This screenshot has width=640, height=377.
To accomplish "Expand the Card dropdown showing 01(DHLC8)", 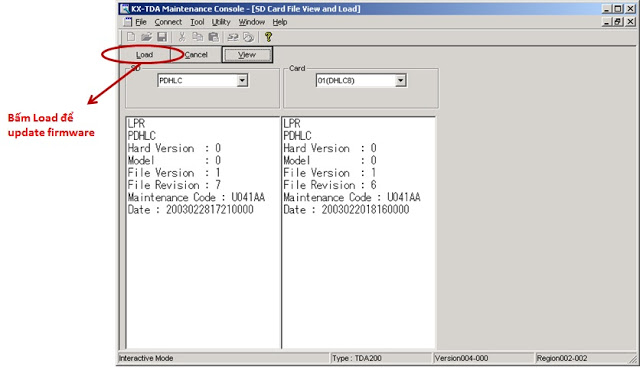I will (400, 80).
